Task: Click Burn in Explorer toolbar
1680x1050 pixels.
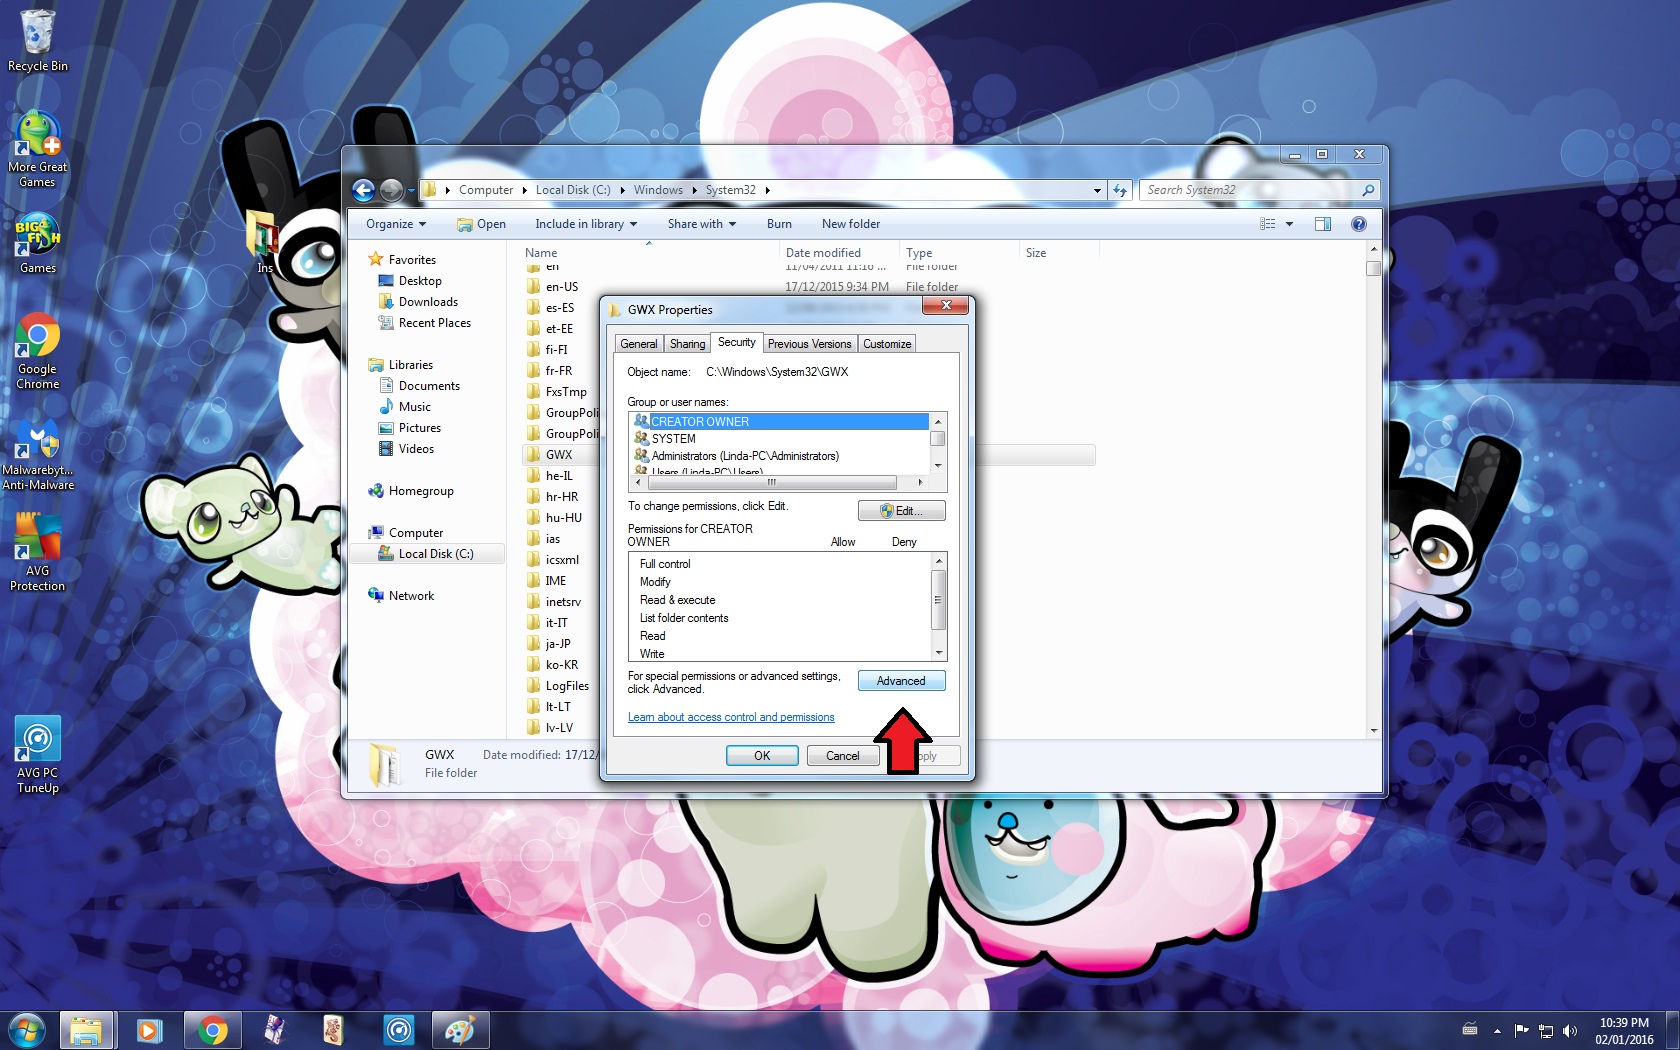Action: 779,224
